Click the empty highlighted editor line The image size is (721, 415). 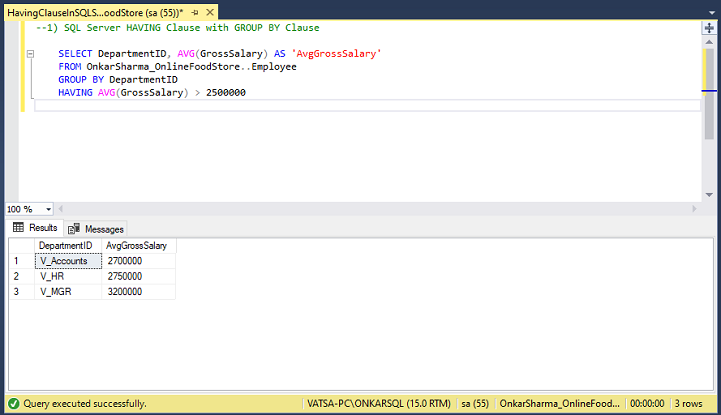[367, 106]
